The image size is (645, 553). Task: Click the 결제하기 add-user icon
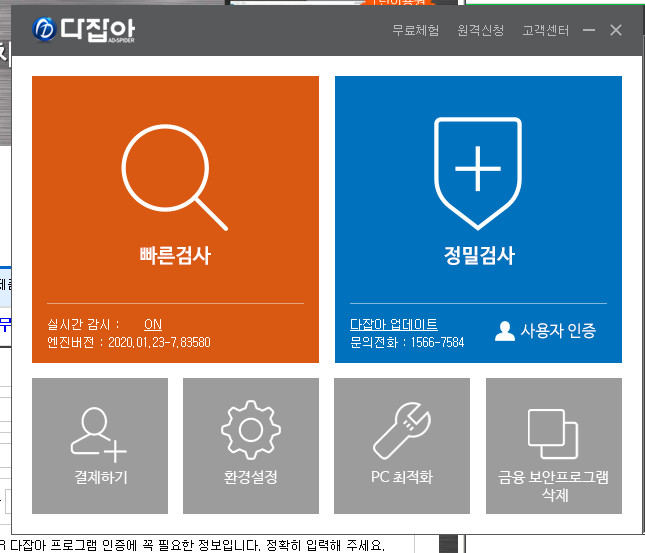99,435
